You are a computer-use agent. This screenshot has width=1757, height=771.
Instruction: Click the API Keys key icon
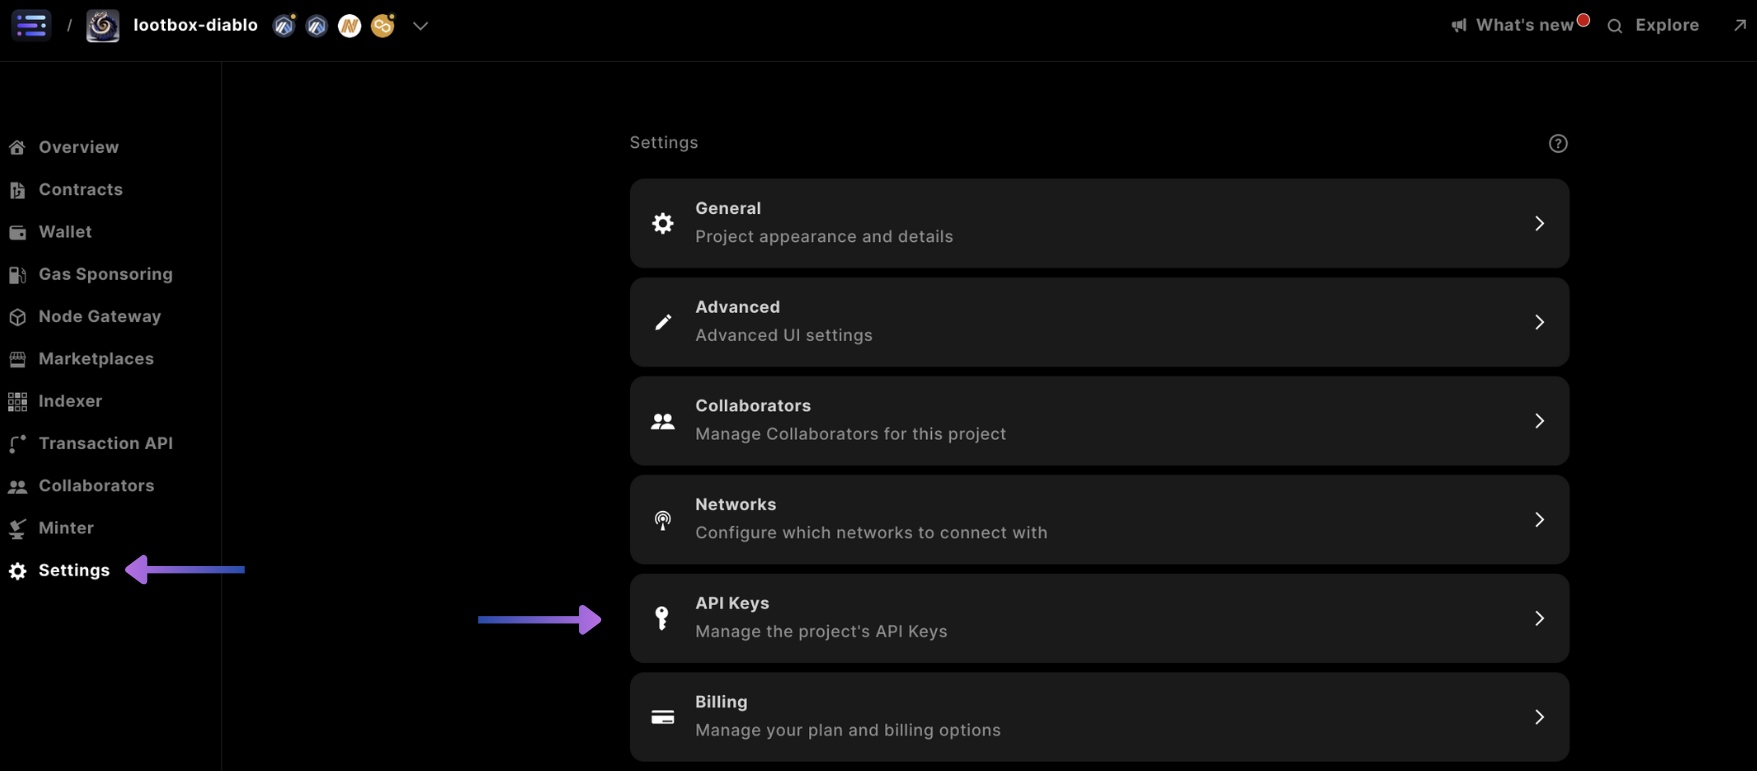662,618
